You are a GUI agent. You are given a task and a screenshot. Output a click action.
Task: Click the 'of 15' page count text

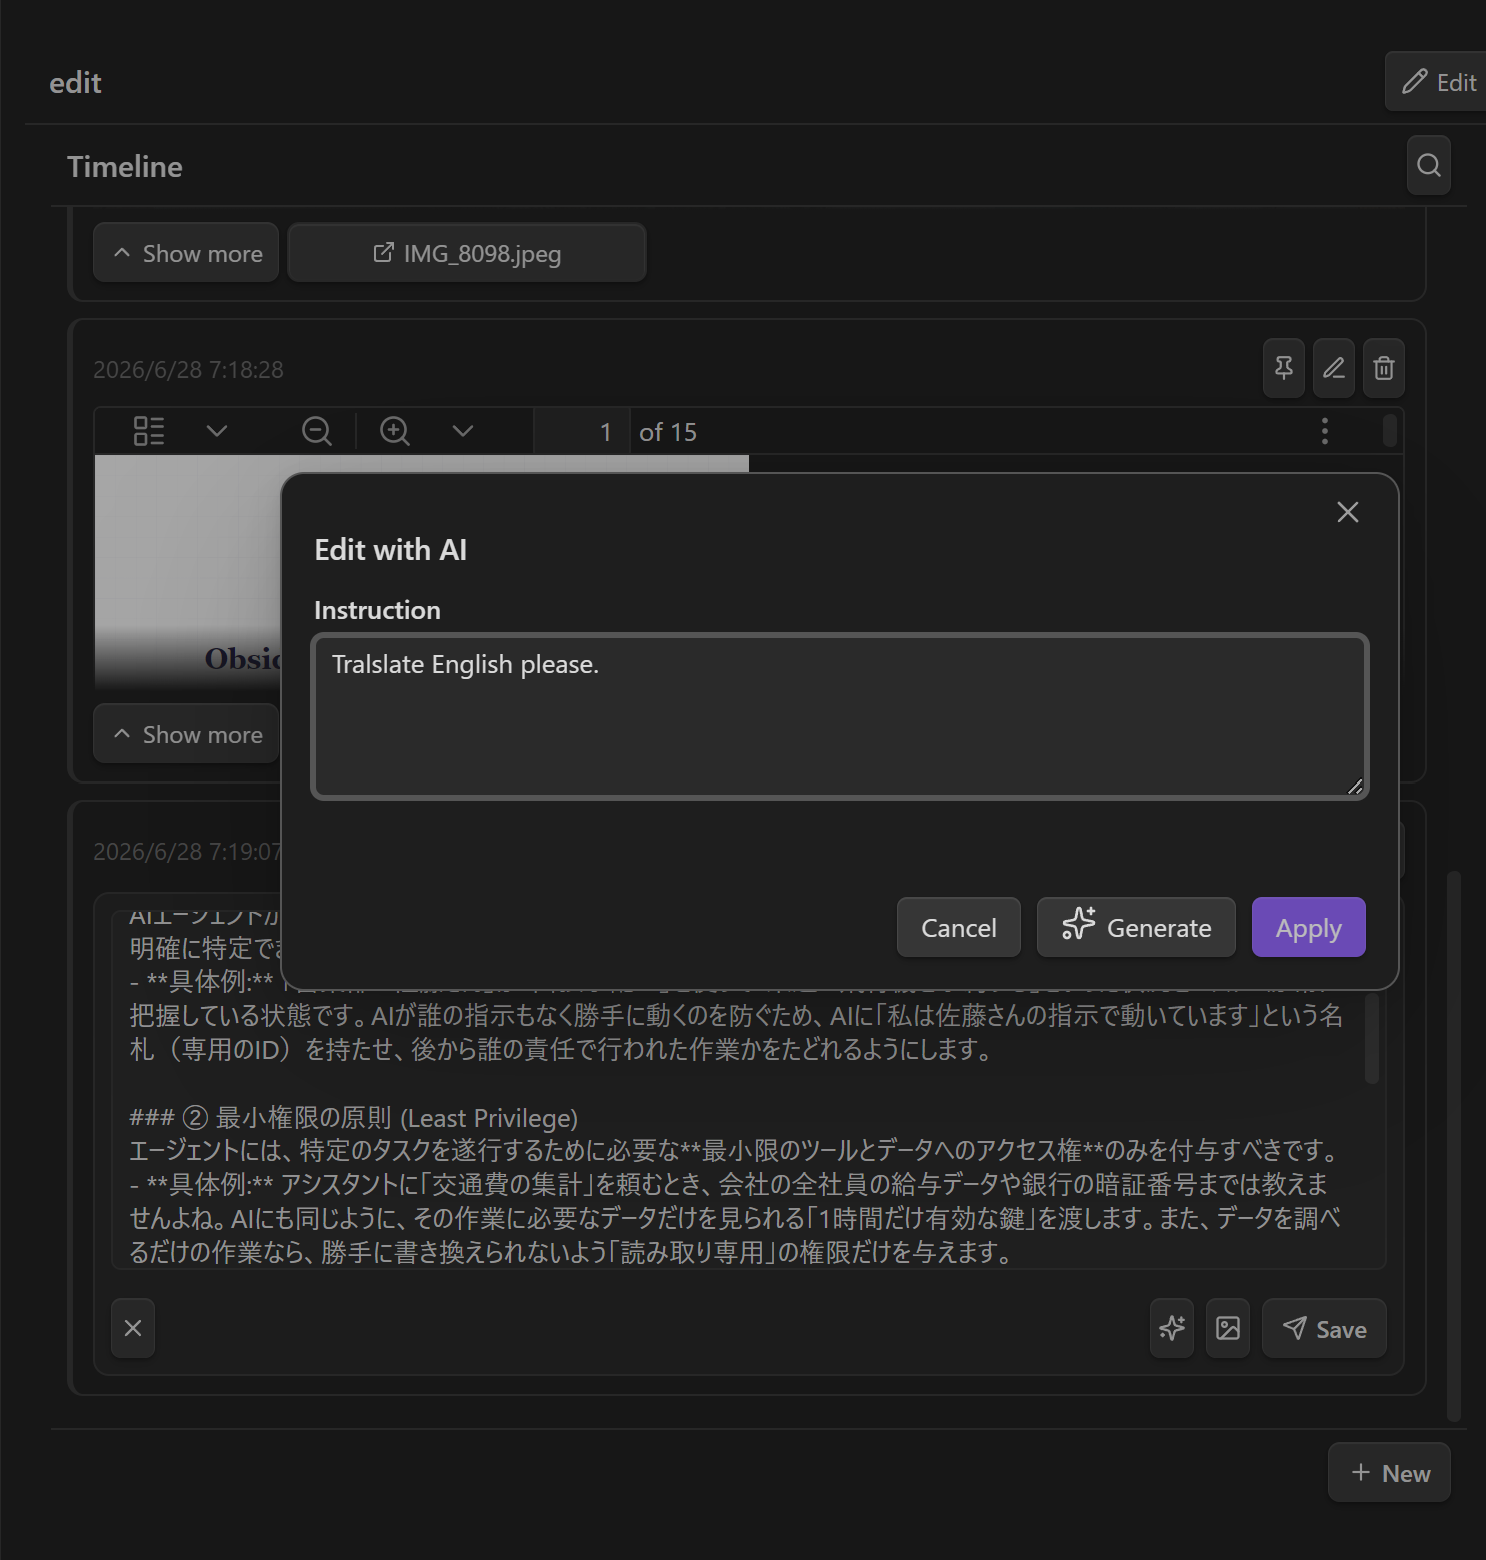[x=668, y=432]
